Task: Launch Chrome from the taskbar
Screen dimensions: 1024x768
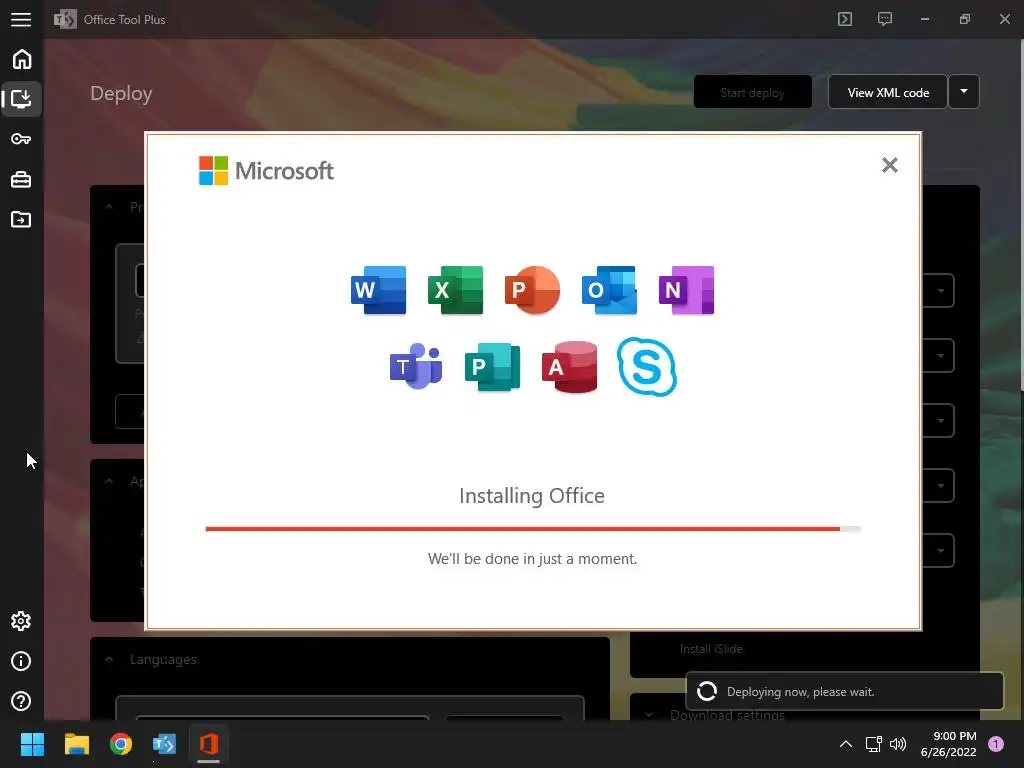Action: pyautogui.click(x=121, y=744)
